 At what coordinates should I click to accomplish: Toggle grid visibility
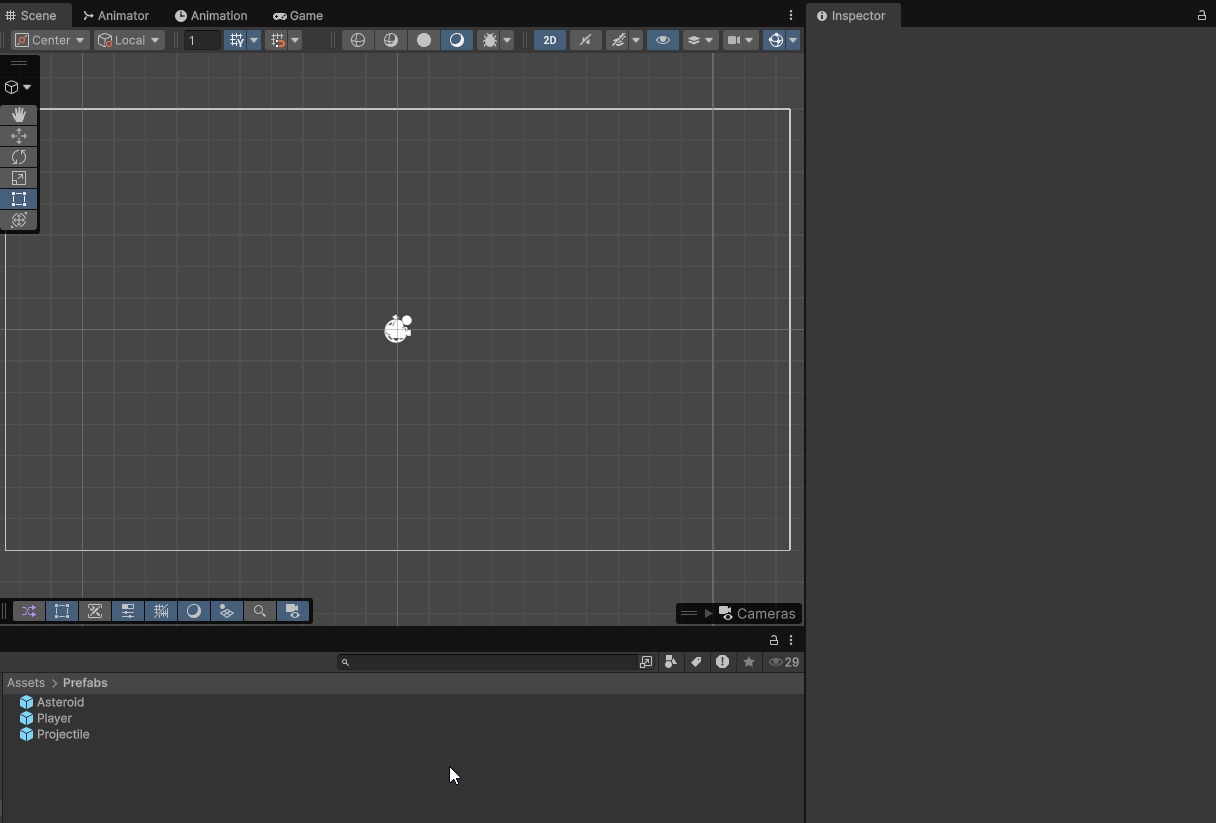pyautogui.click(x=236, y=40)
